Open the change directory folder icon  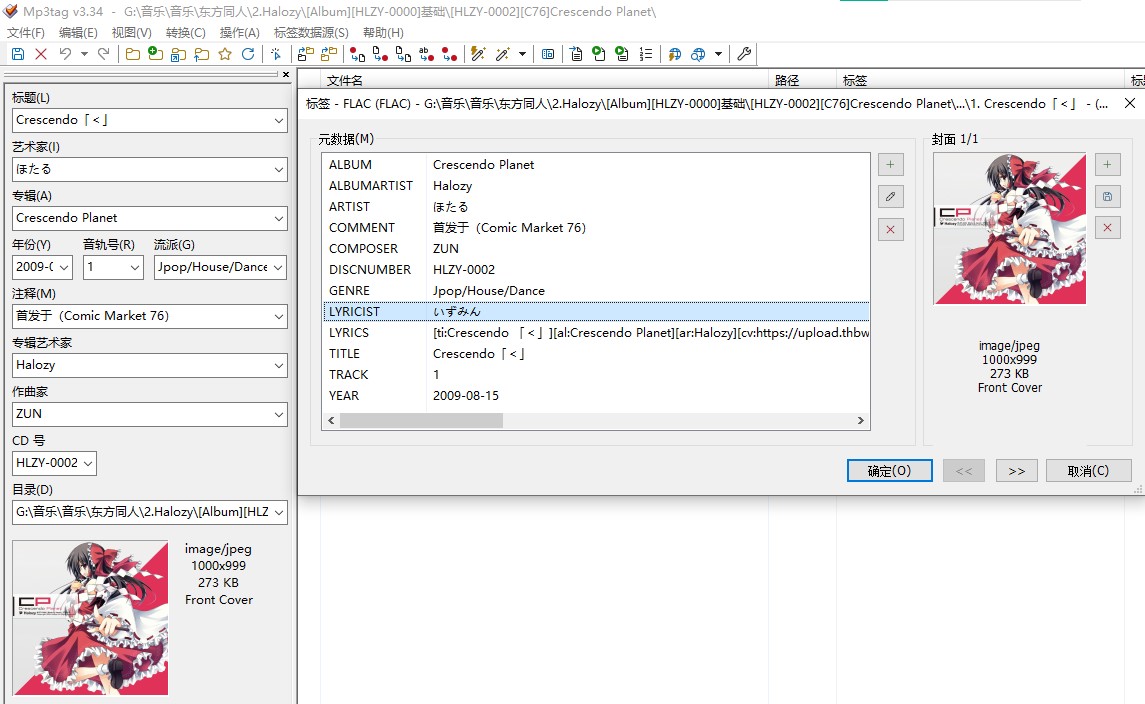pyautogui.click(x=132, y=54)
